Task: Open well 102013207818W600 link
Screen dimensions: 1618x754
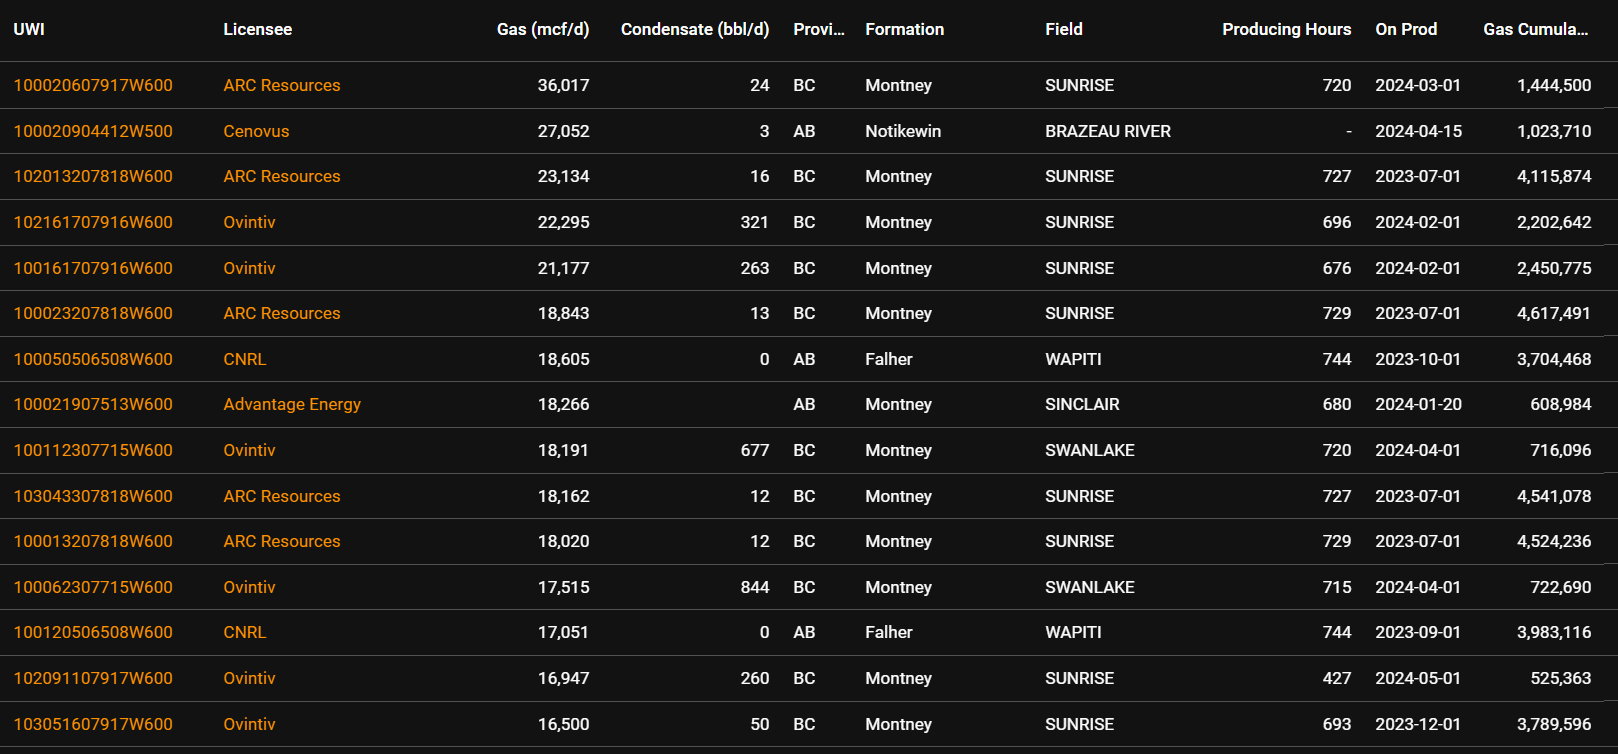Action: (x=93, y=176)
